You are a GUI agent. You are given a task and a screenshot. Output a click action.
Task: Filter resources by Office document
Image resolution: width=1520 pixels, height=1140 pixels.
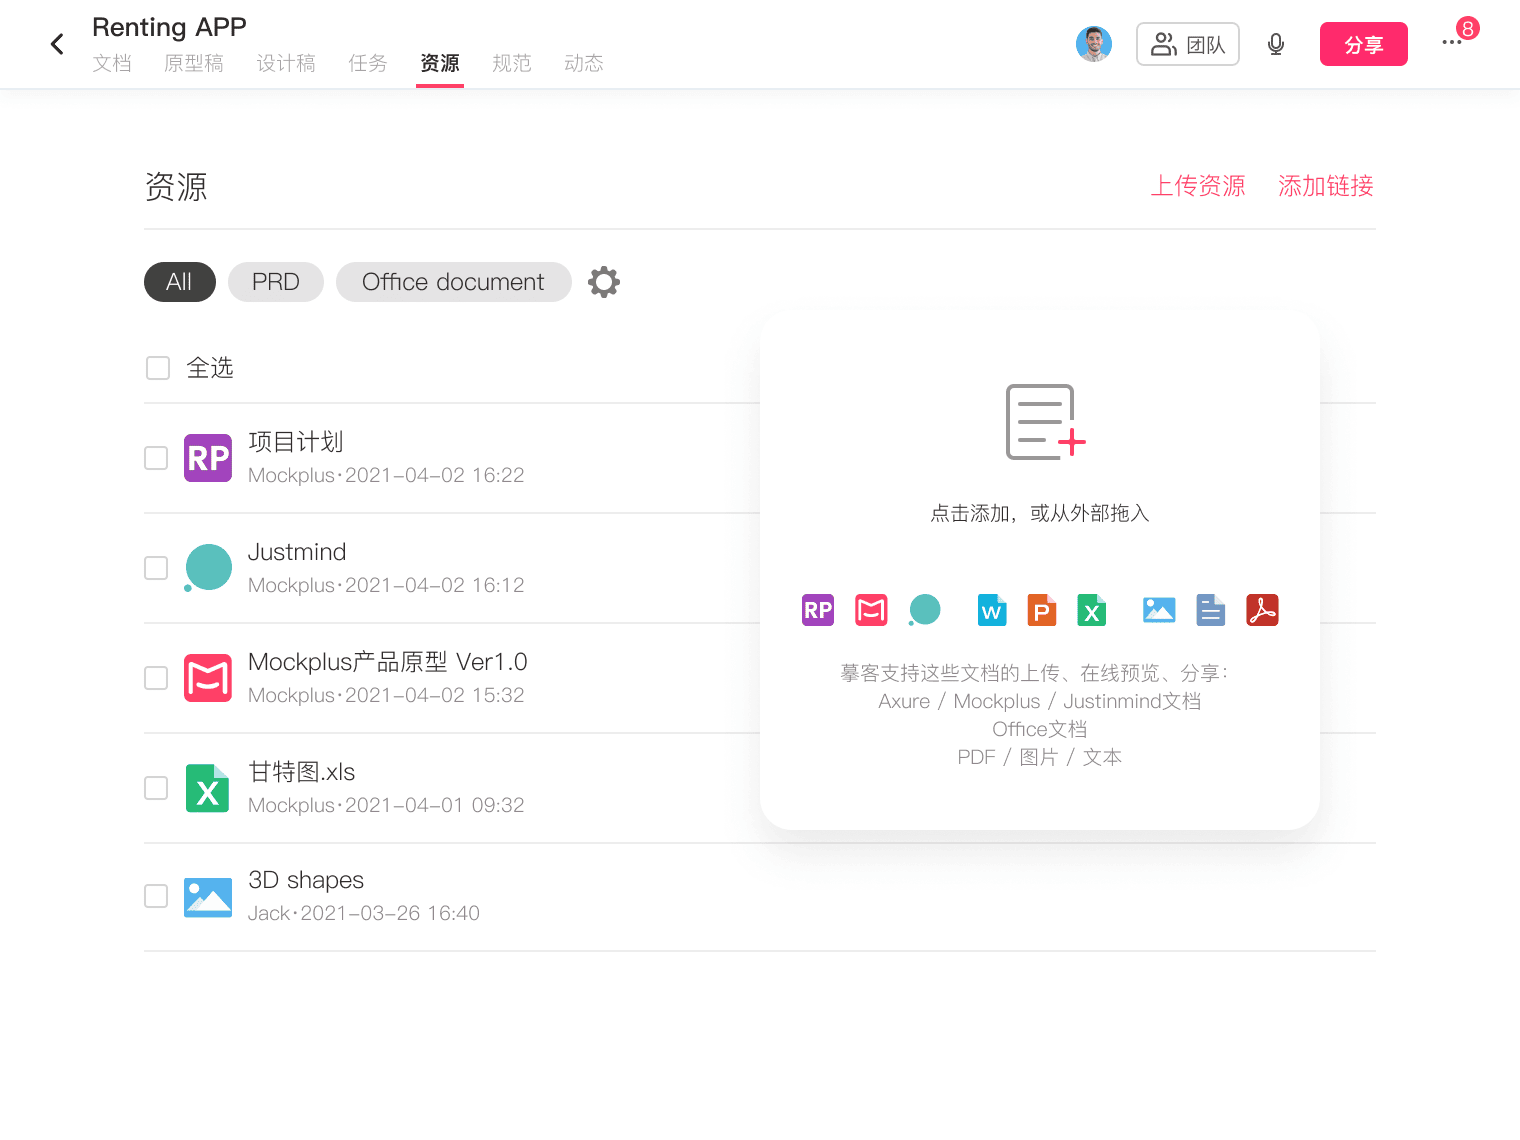pyautogui.click(x=453, y=282)
